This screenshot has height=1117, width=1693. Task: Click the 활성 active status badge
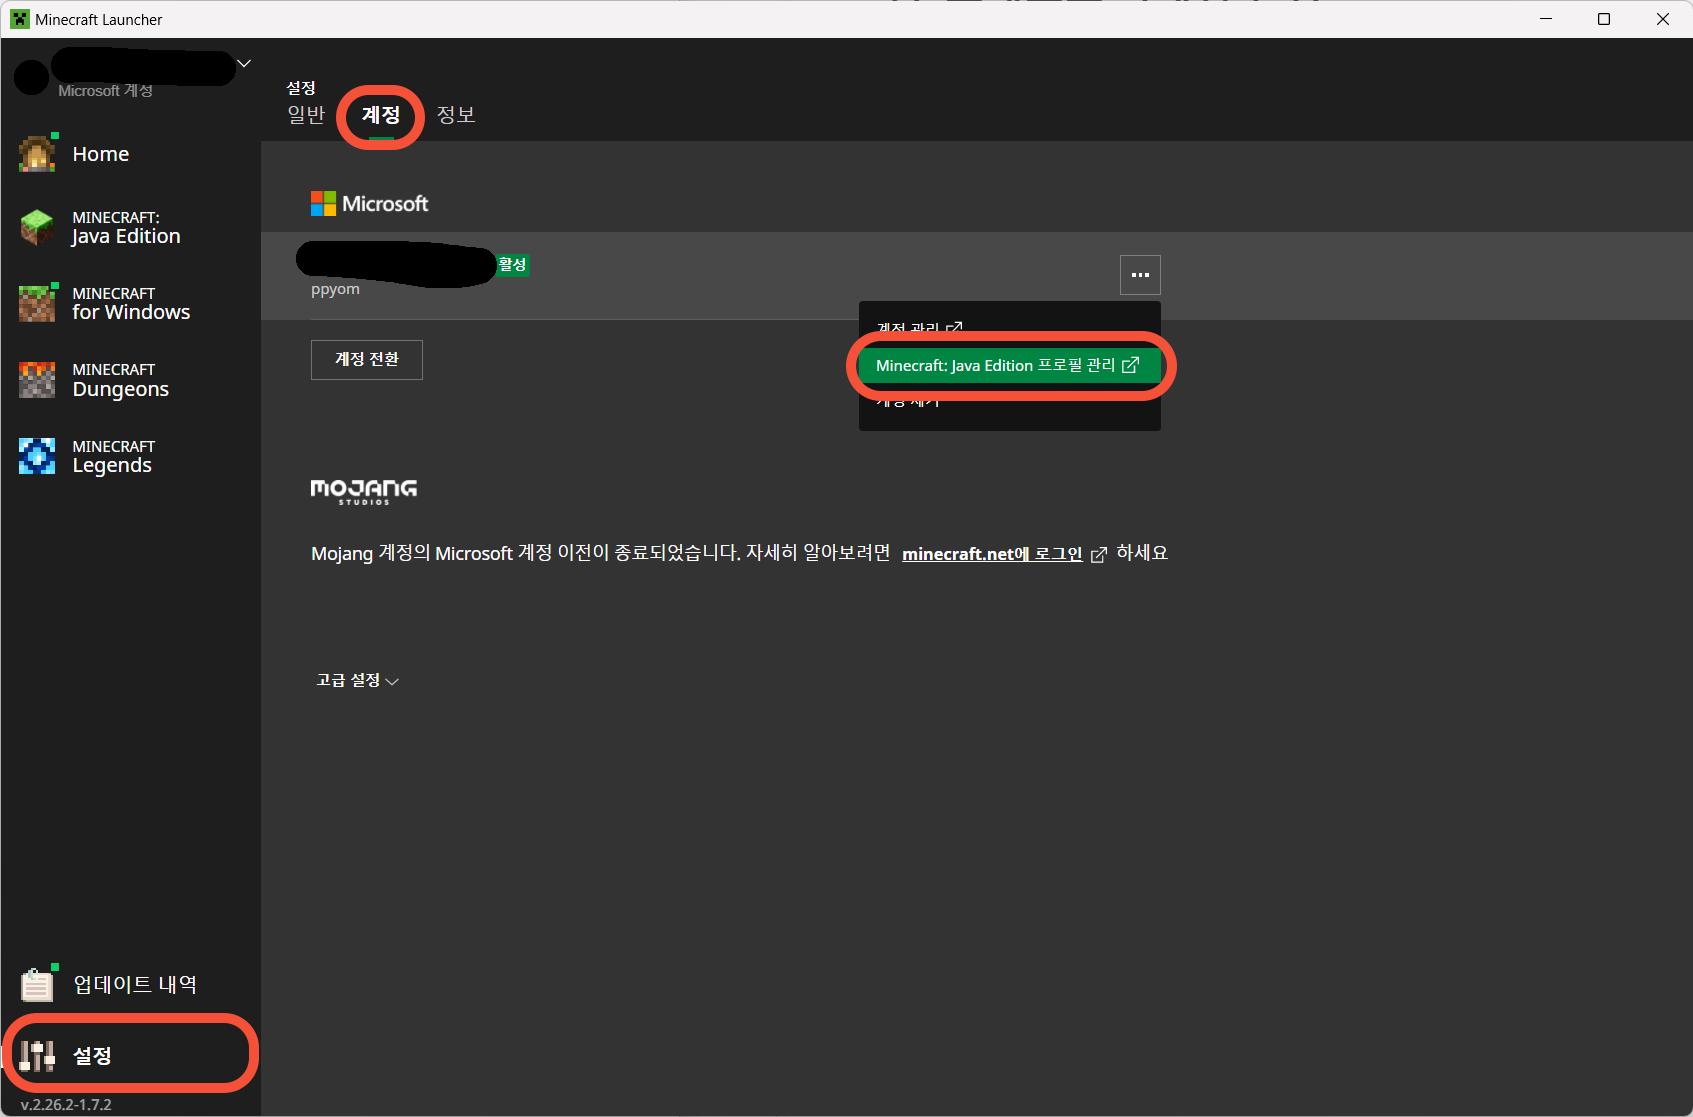pyautogui.click(x=512, y=265)
